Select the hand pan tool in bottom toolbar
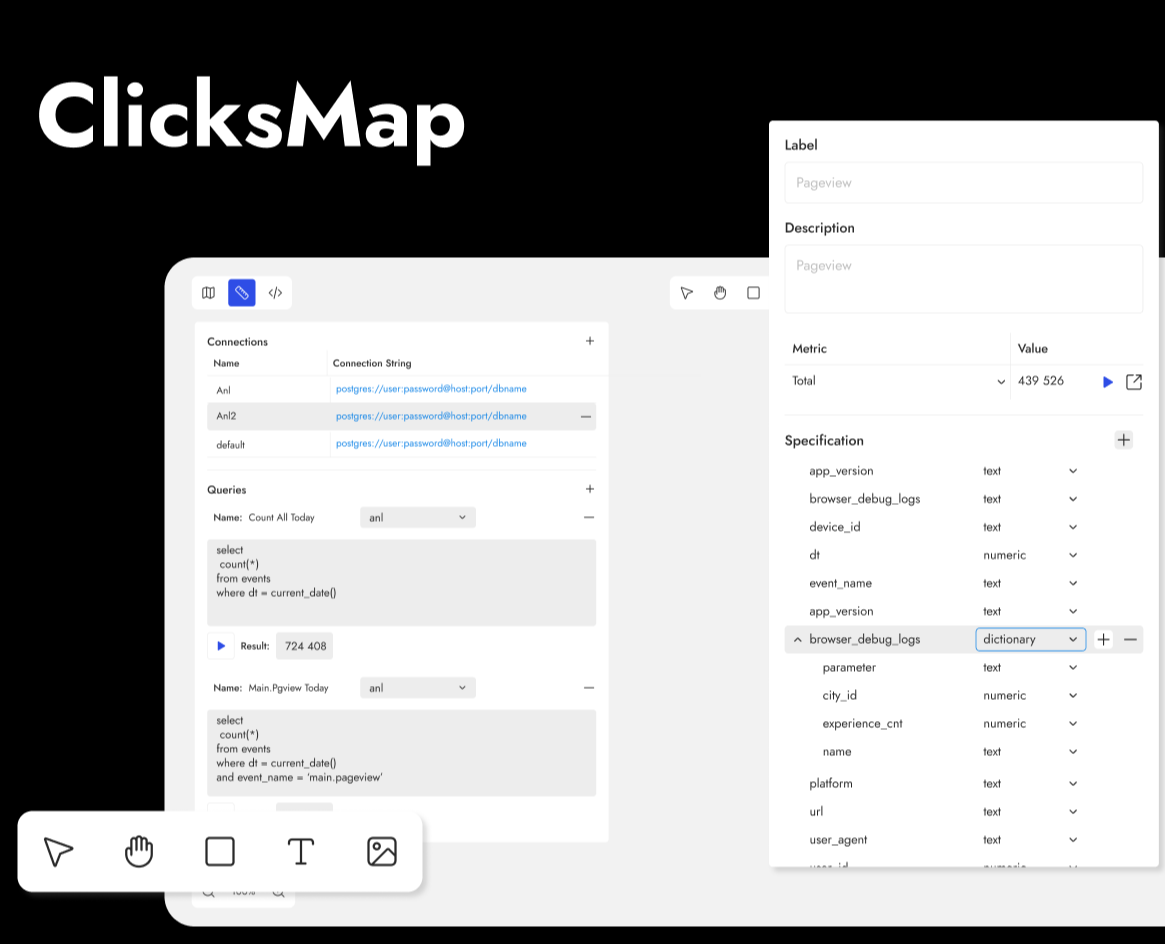The image size is (1165, 945). pos(139,852)
